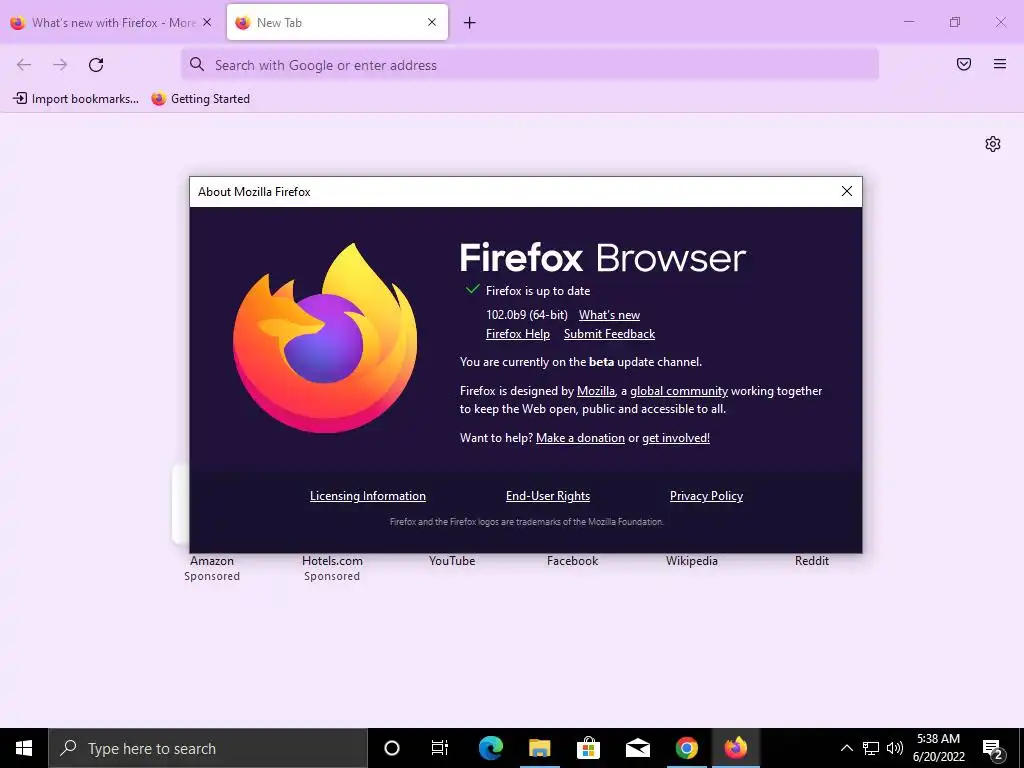
Task: Open the Facebook shortcut
Action: point(572,560)
